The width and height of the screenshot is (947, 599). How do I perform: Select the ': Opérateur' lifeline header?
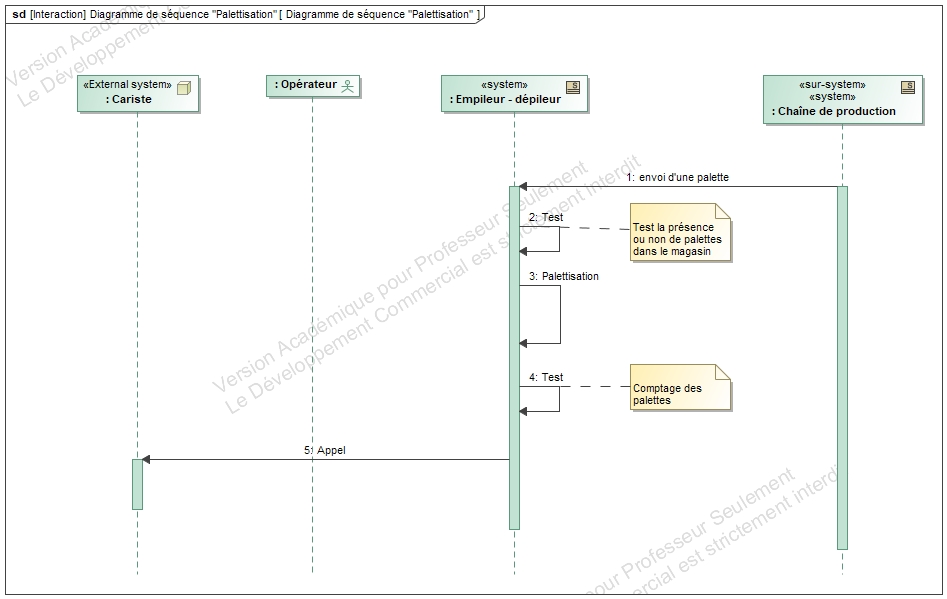(x=313, y=86)
